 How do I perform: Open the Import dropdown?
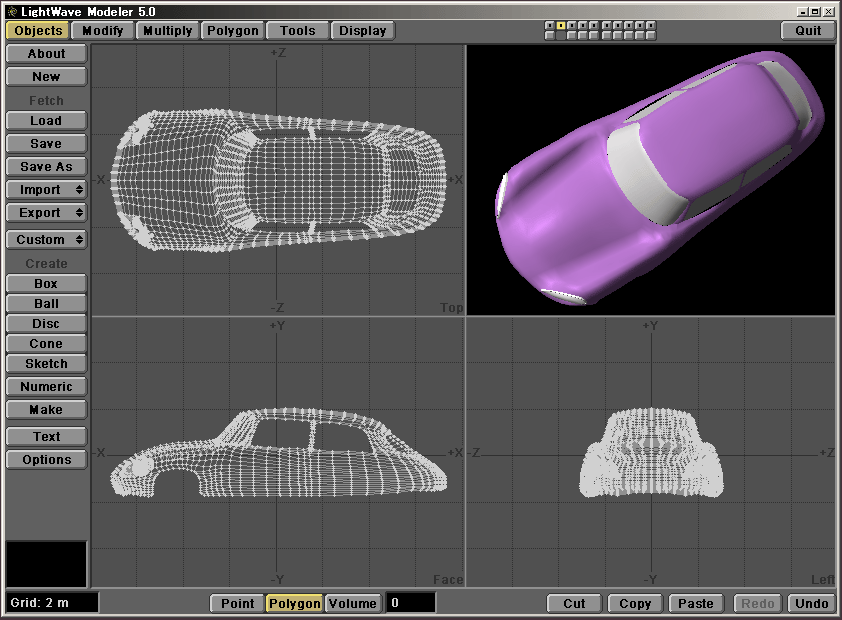coord(46,190)
